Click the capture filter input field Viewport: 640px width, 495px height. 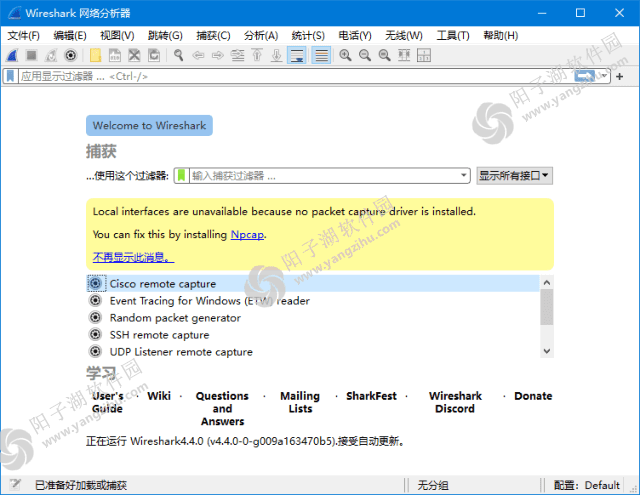tap(323, 175)
